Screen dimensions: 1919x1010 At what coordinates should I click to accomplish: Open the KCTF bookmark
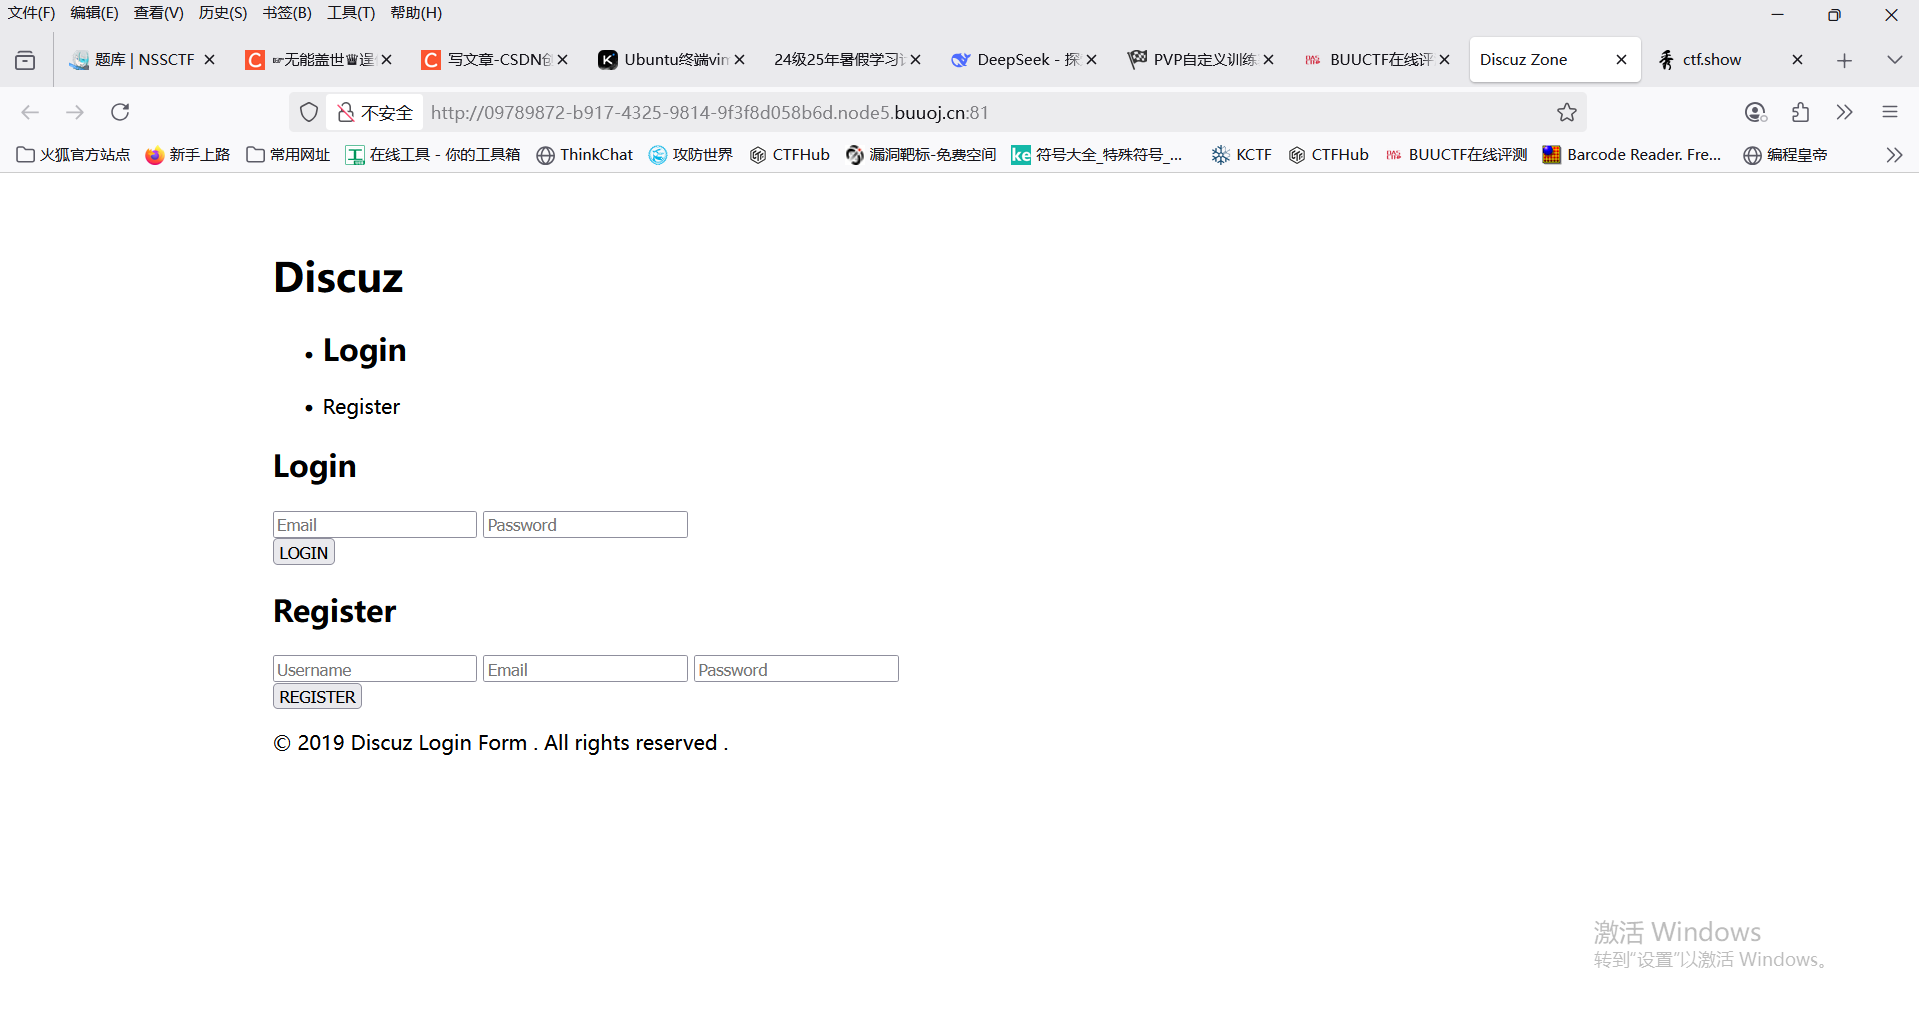coord(1241,155)
